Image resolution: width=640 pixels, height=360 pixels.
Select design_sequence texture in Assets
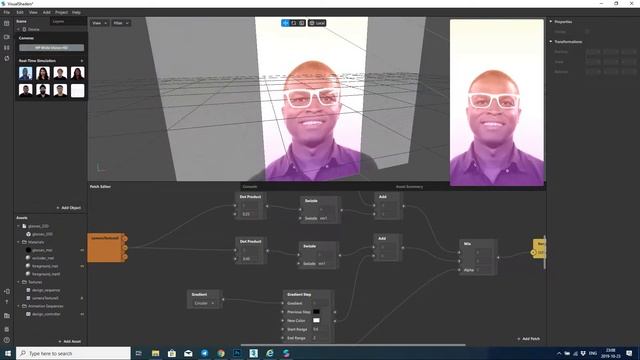pos(46,290)
